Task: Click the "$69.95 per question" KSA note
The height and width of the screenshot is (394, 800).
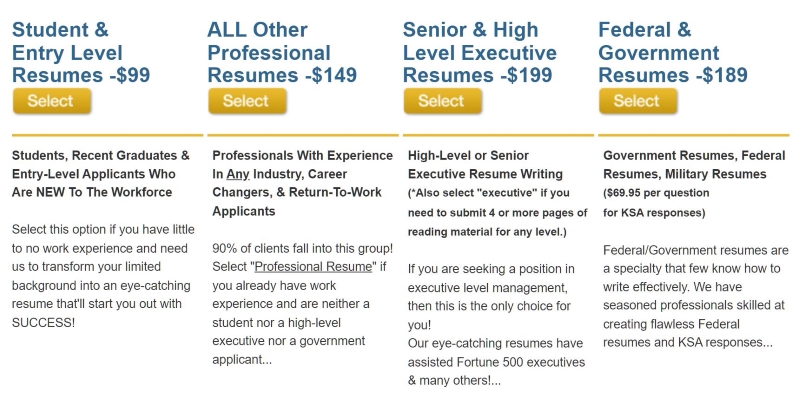Action: point(656,203)
